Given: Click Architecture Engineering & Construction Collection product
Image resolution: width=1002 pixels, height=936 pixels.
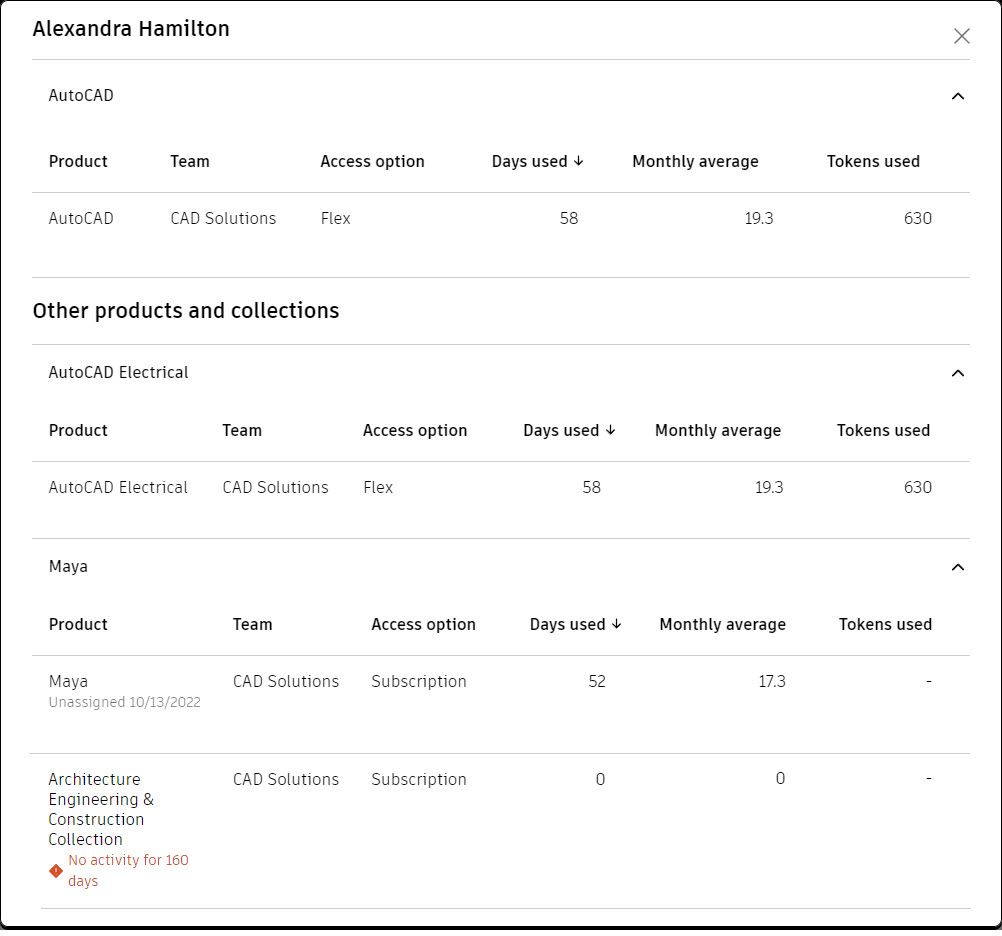Looking at the screenshot, I should (x=101, y=809).
